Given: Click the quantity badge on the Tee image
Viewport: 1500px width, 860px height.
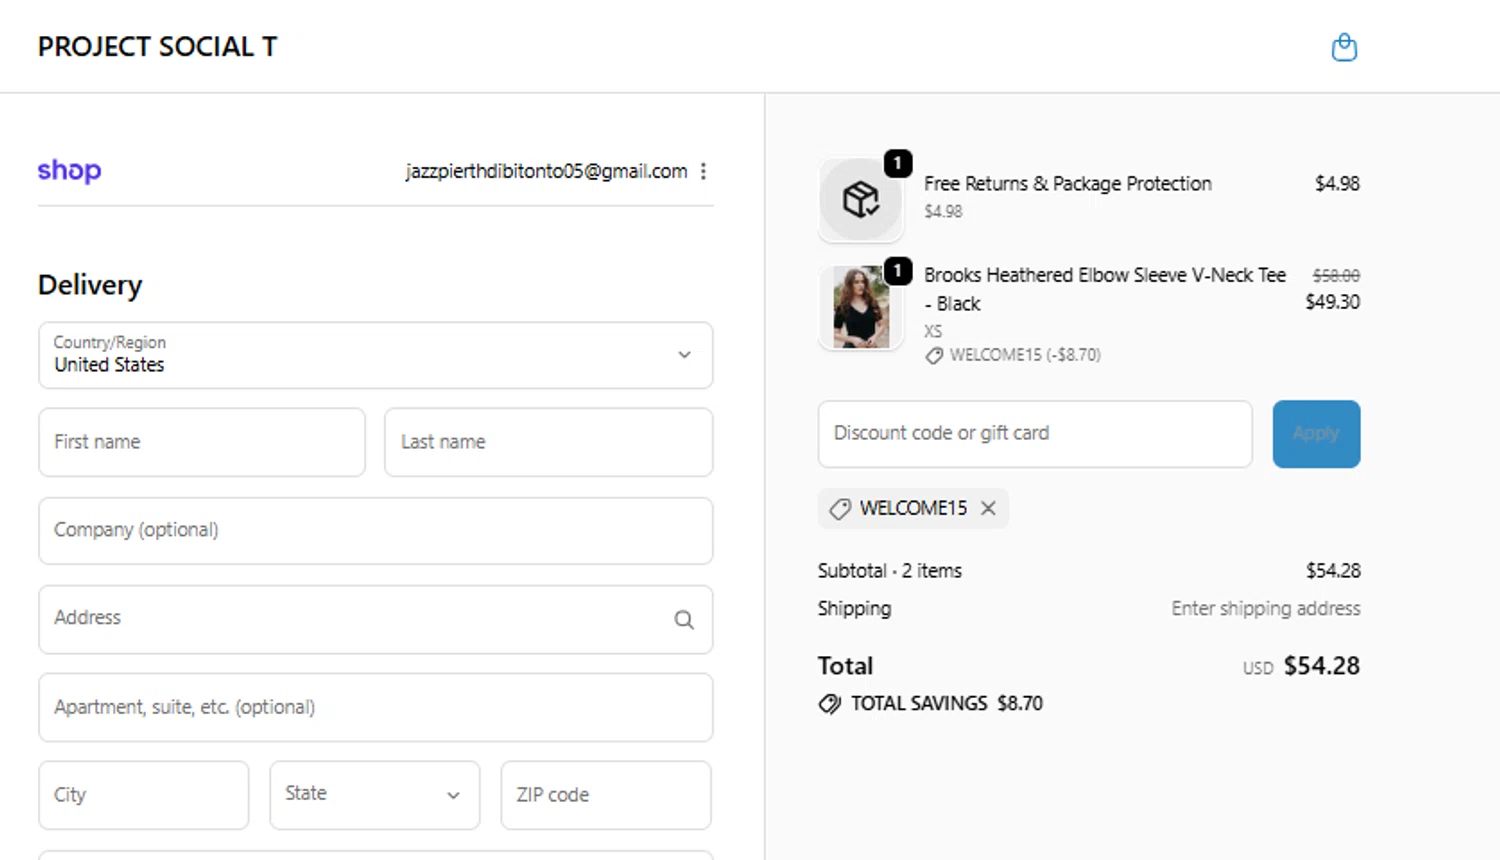Looking at the screenshot, I should 898,271.
